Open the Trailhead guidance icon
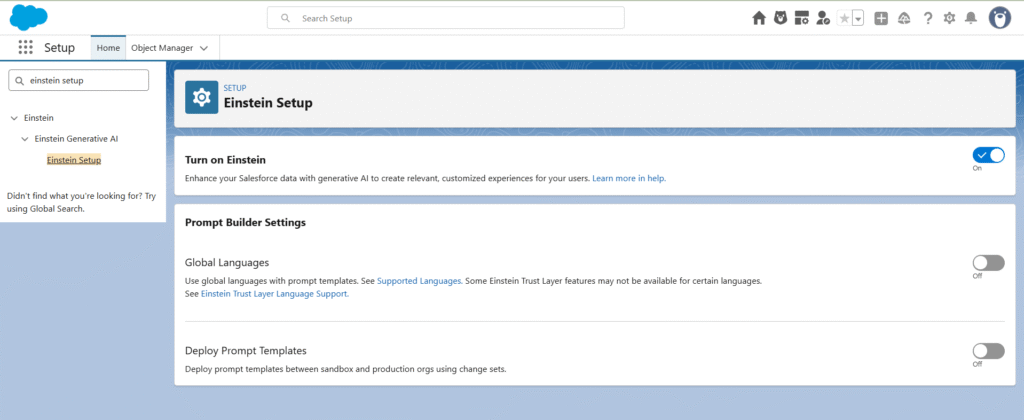Screen dimensions: 1024x420 pos(904,18)
